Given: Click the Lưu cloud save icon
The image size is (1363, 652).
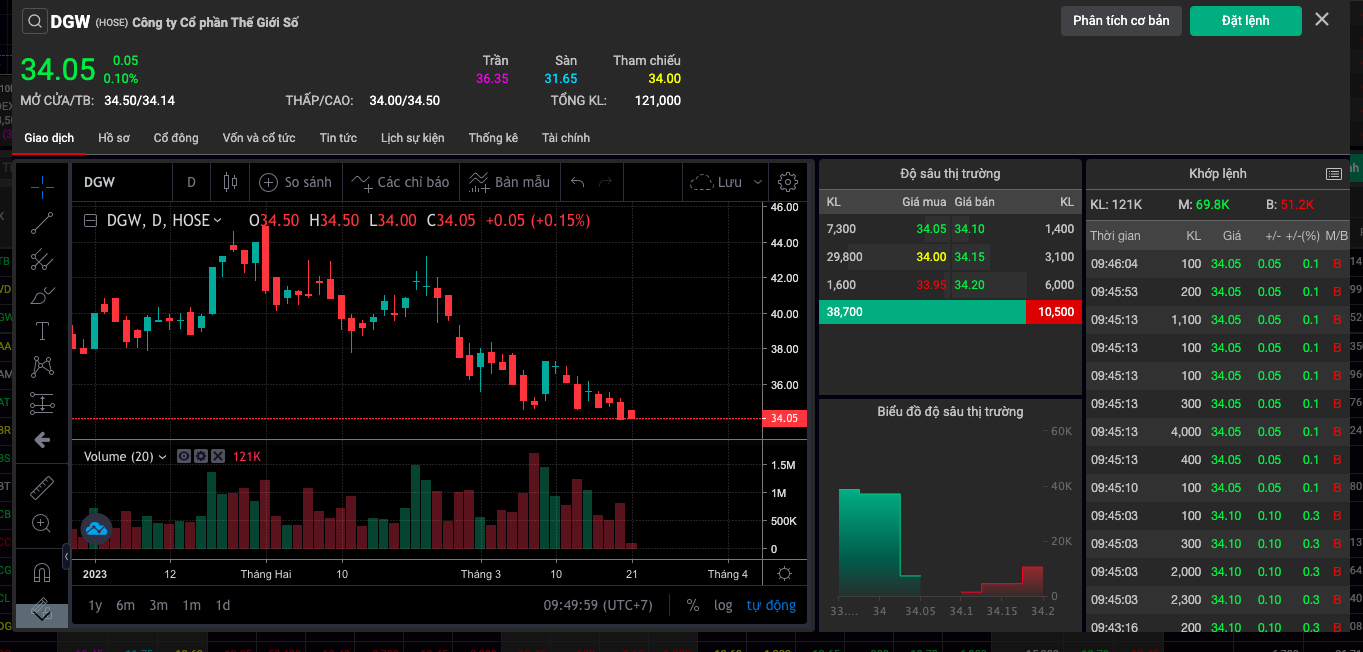Looking at the screenshot, I should tap(716, 182).
